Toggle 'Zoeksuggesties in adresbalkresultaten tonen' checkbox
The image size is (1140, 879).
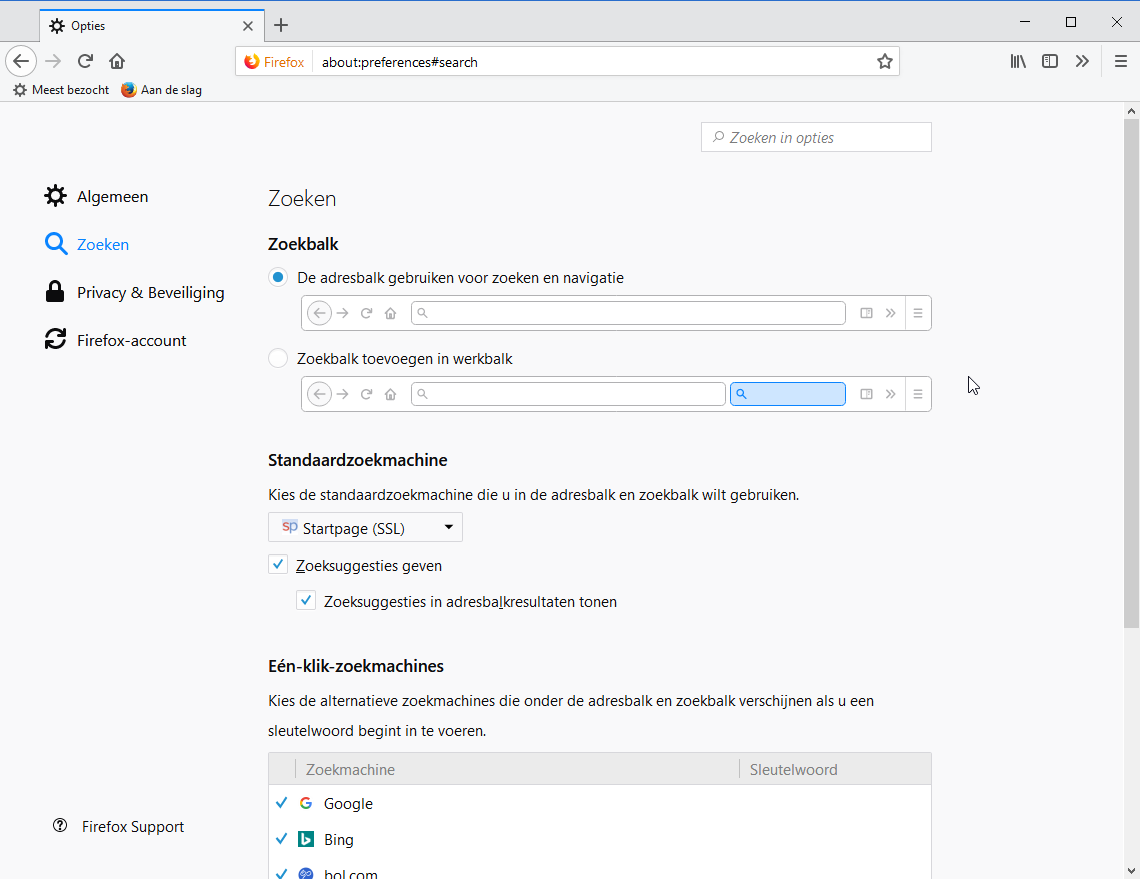point(306,601)
